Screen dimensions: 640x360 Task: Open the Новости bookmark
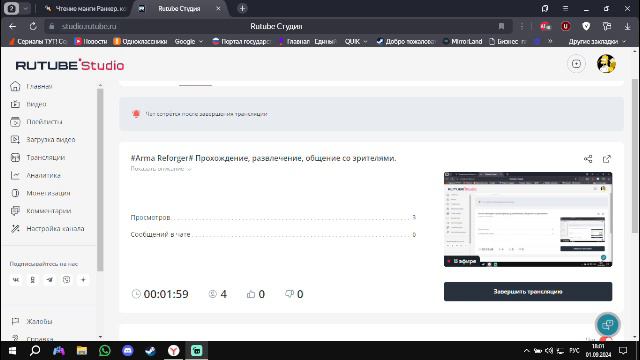coord(91,41)
